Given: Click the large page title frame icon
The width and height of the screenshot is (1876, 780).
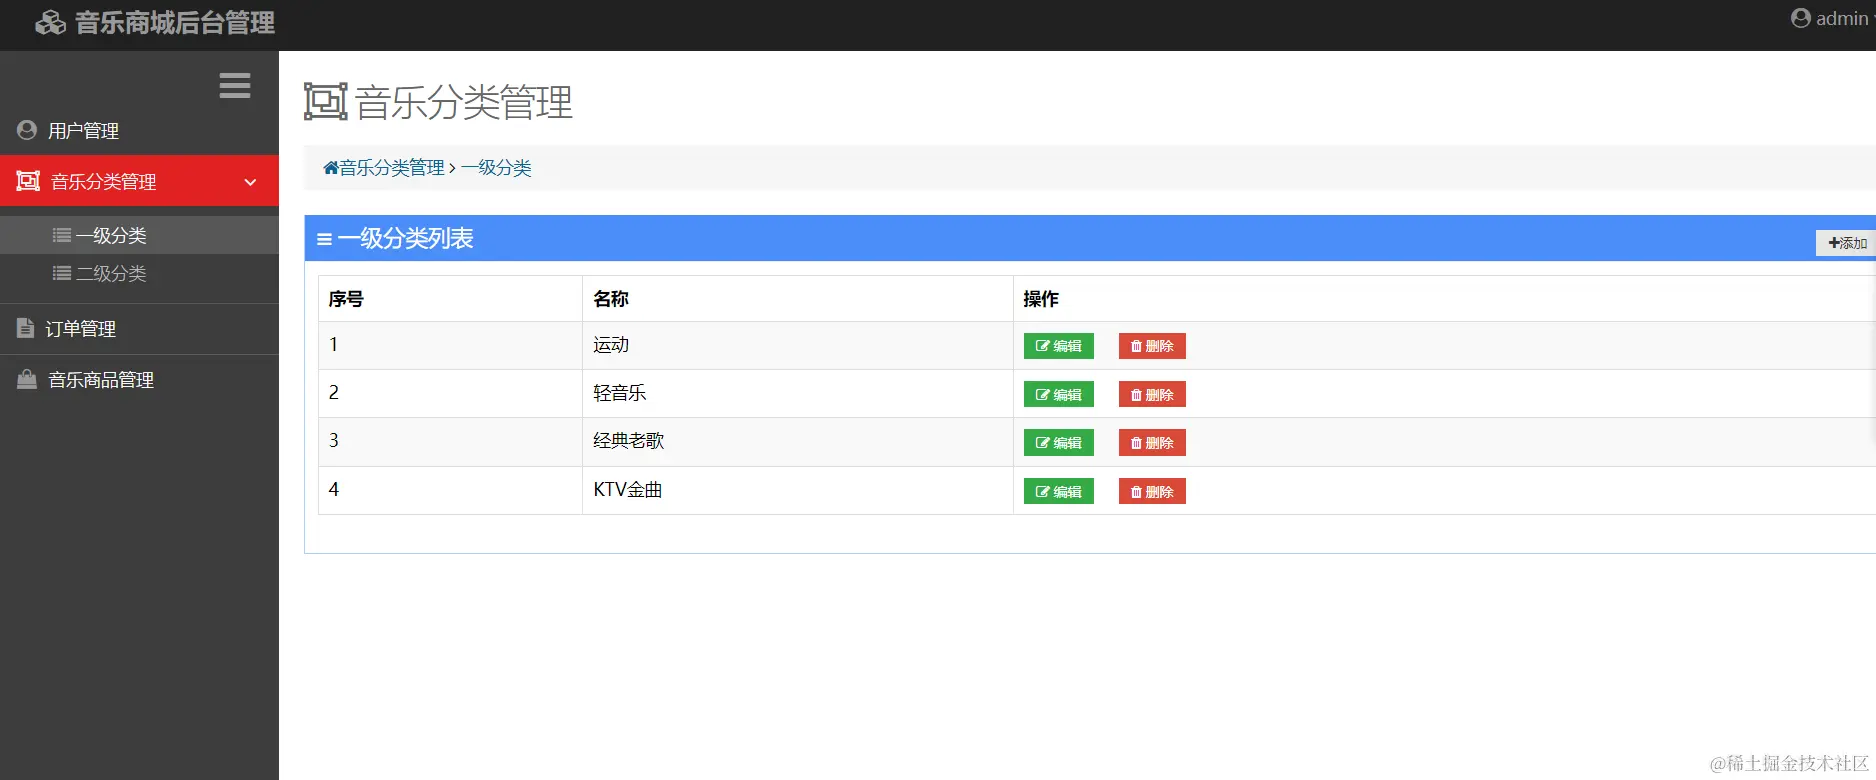Looking at the screenshot, I should 326,102.
